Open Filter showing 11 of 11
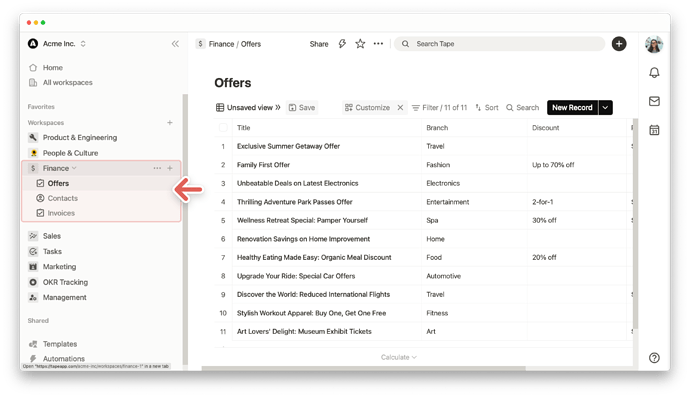Image resolution: width=690 pixels, height=396 pixels. [x=439, y=108]
